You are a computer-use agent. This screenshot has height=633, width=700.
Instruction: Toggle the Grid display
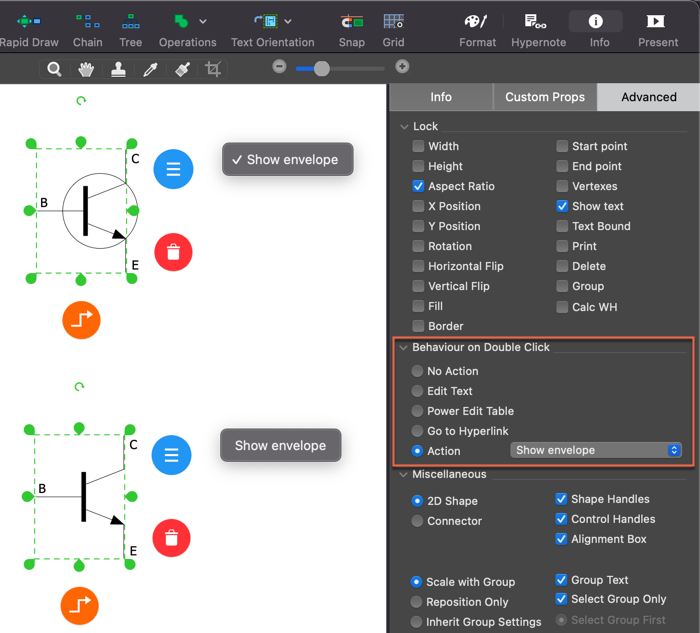pyautogui.click(x=393, y=22)
